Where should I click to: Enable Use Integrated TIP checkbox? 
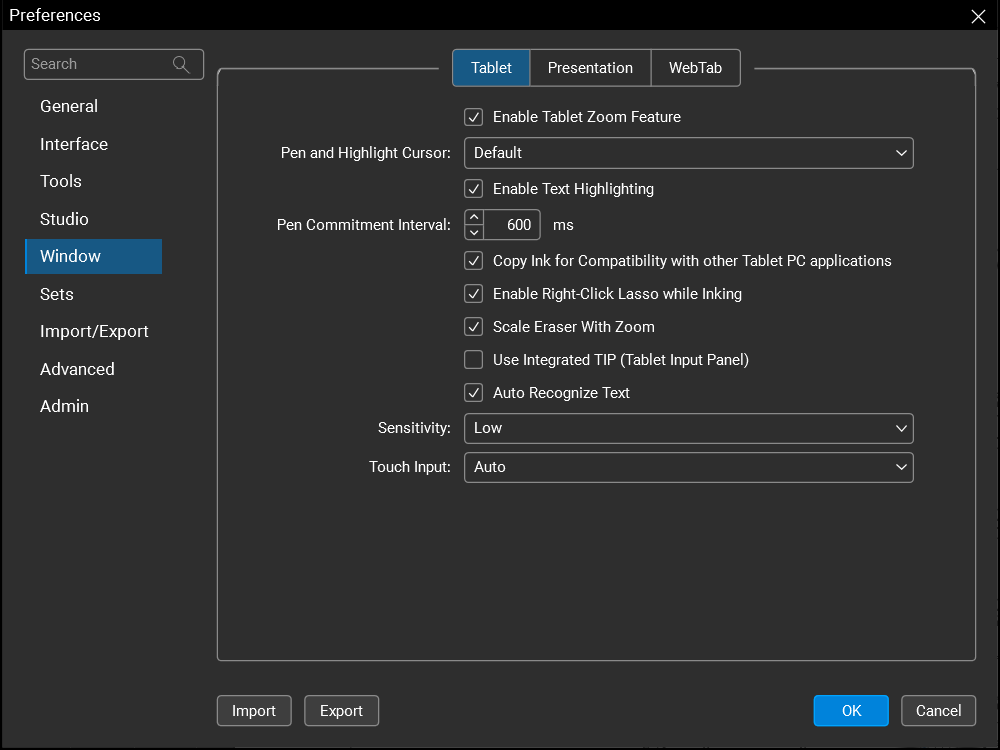[x=474, y=360]
